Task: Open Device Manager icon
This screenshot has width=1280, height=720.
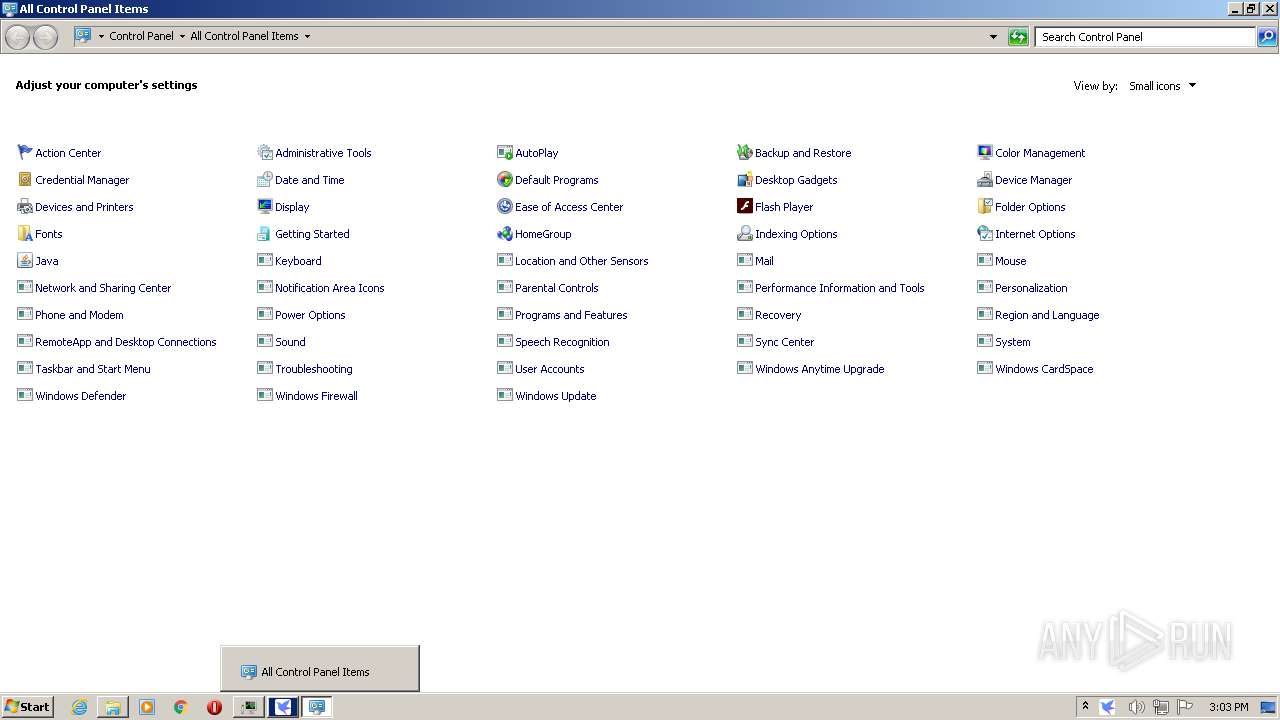Action: pyautogui.click(x=985, y=179)
